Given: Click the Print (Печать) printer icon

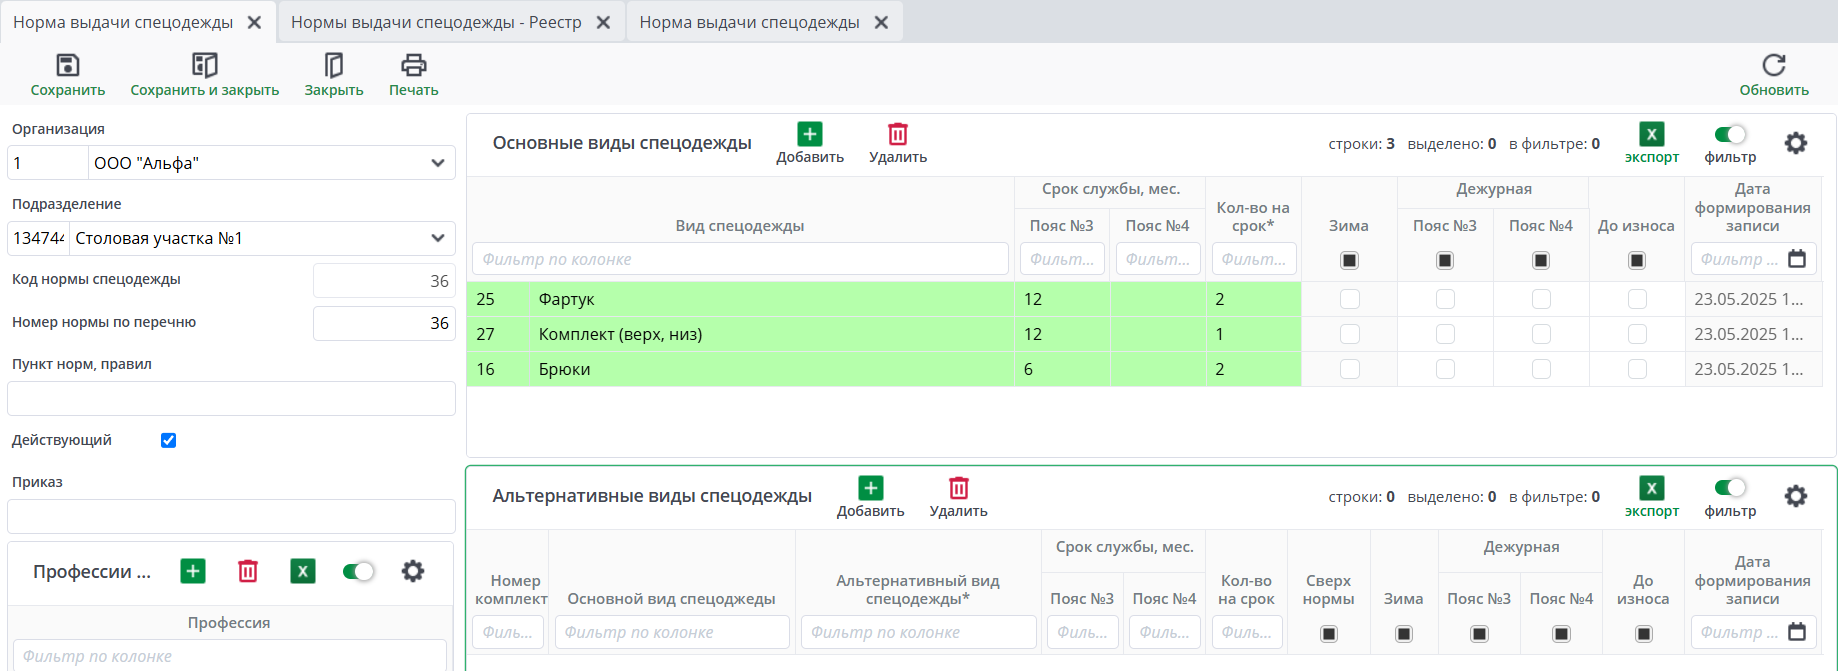Looking at the screenshot, I should coord(413,66).
